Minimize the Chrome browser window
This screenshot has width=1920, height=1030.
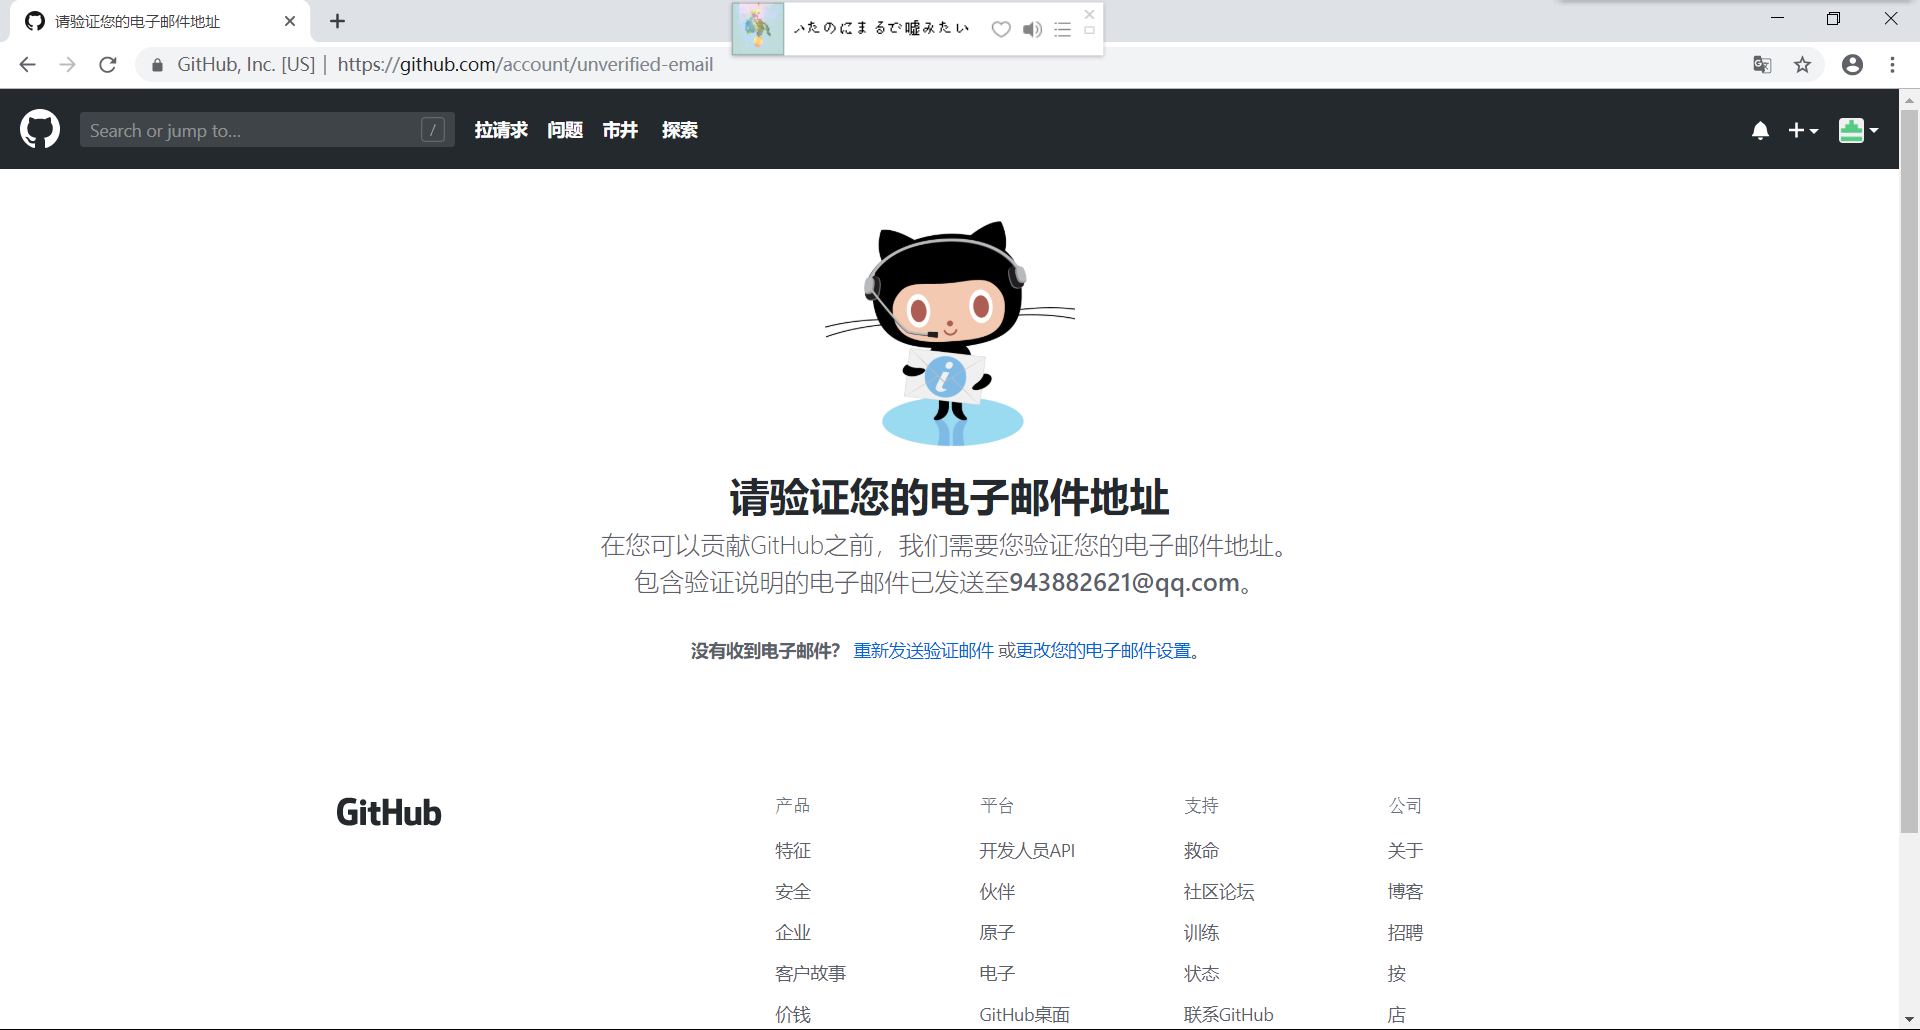point(1777,18)
